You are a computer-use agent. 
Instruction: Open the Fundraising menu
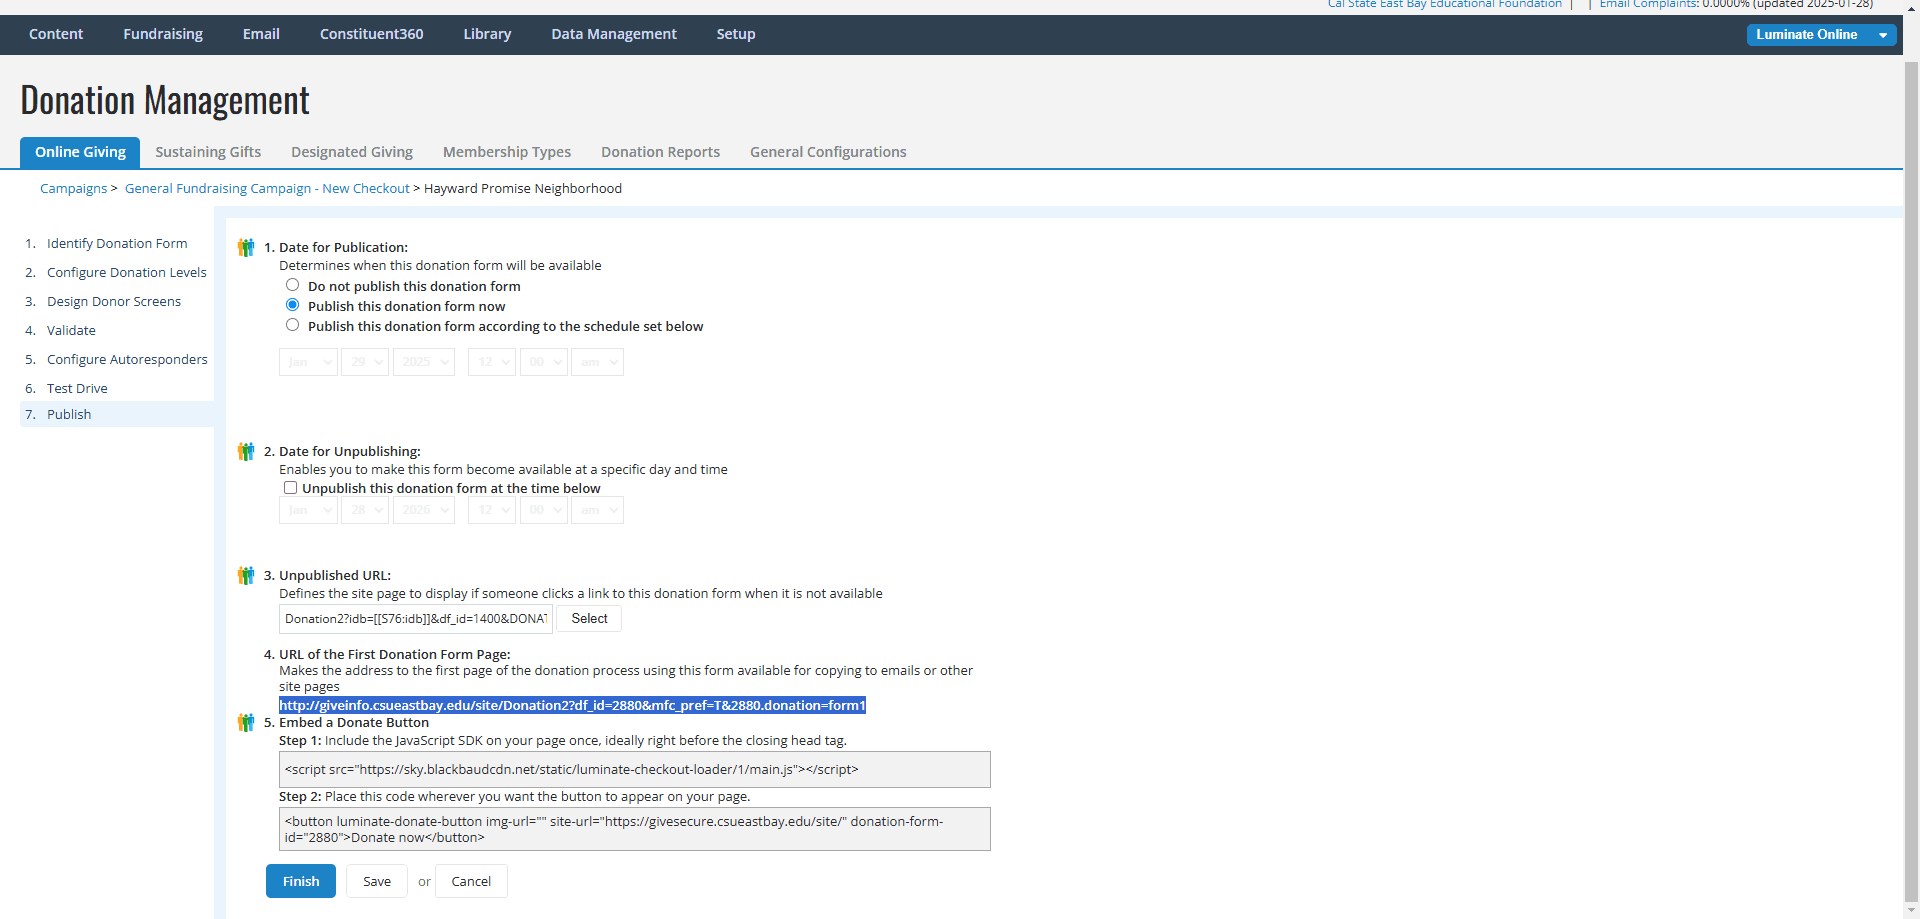pyautogui.click(x=163, y=34)
